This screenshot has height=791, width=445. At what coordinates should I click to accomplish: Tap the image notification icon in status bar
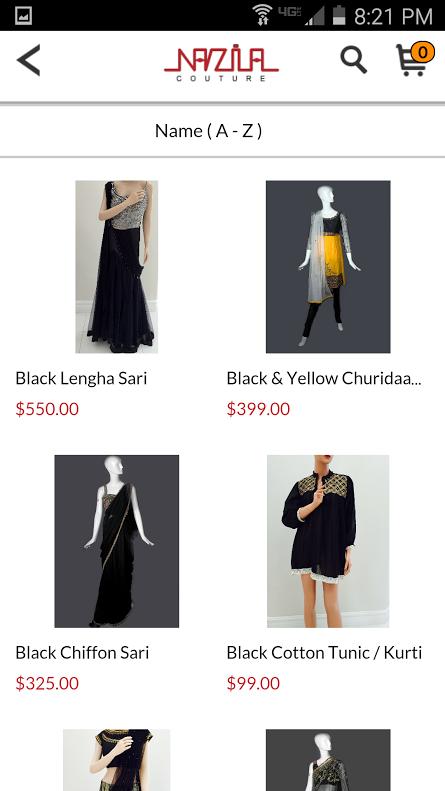pyautogui.click(x=24, y=16)
